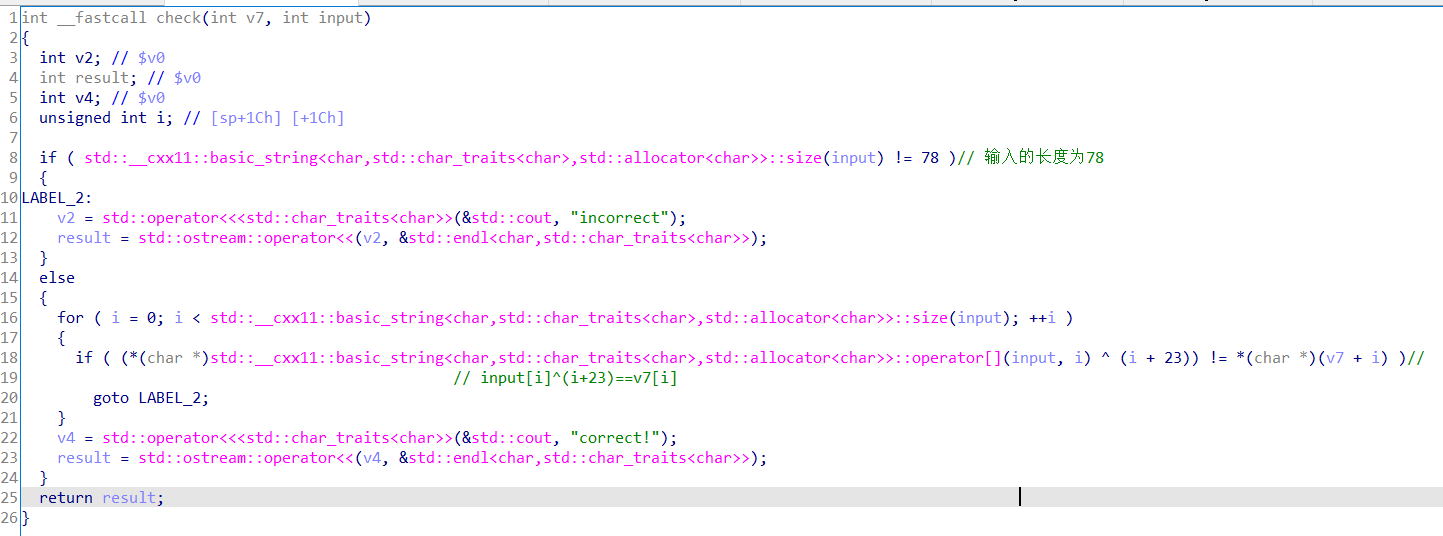The image size is (1443, 536).
Task: Click "result" assignment target on line 23
Action: click(x=84, y=458)
